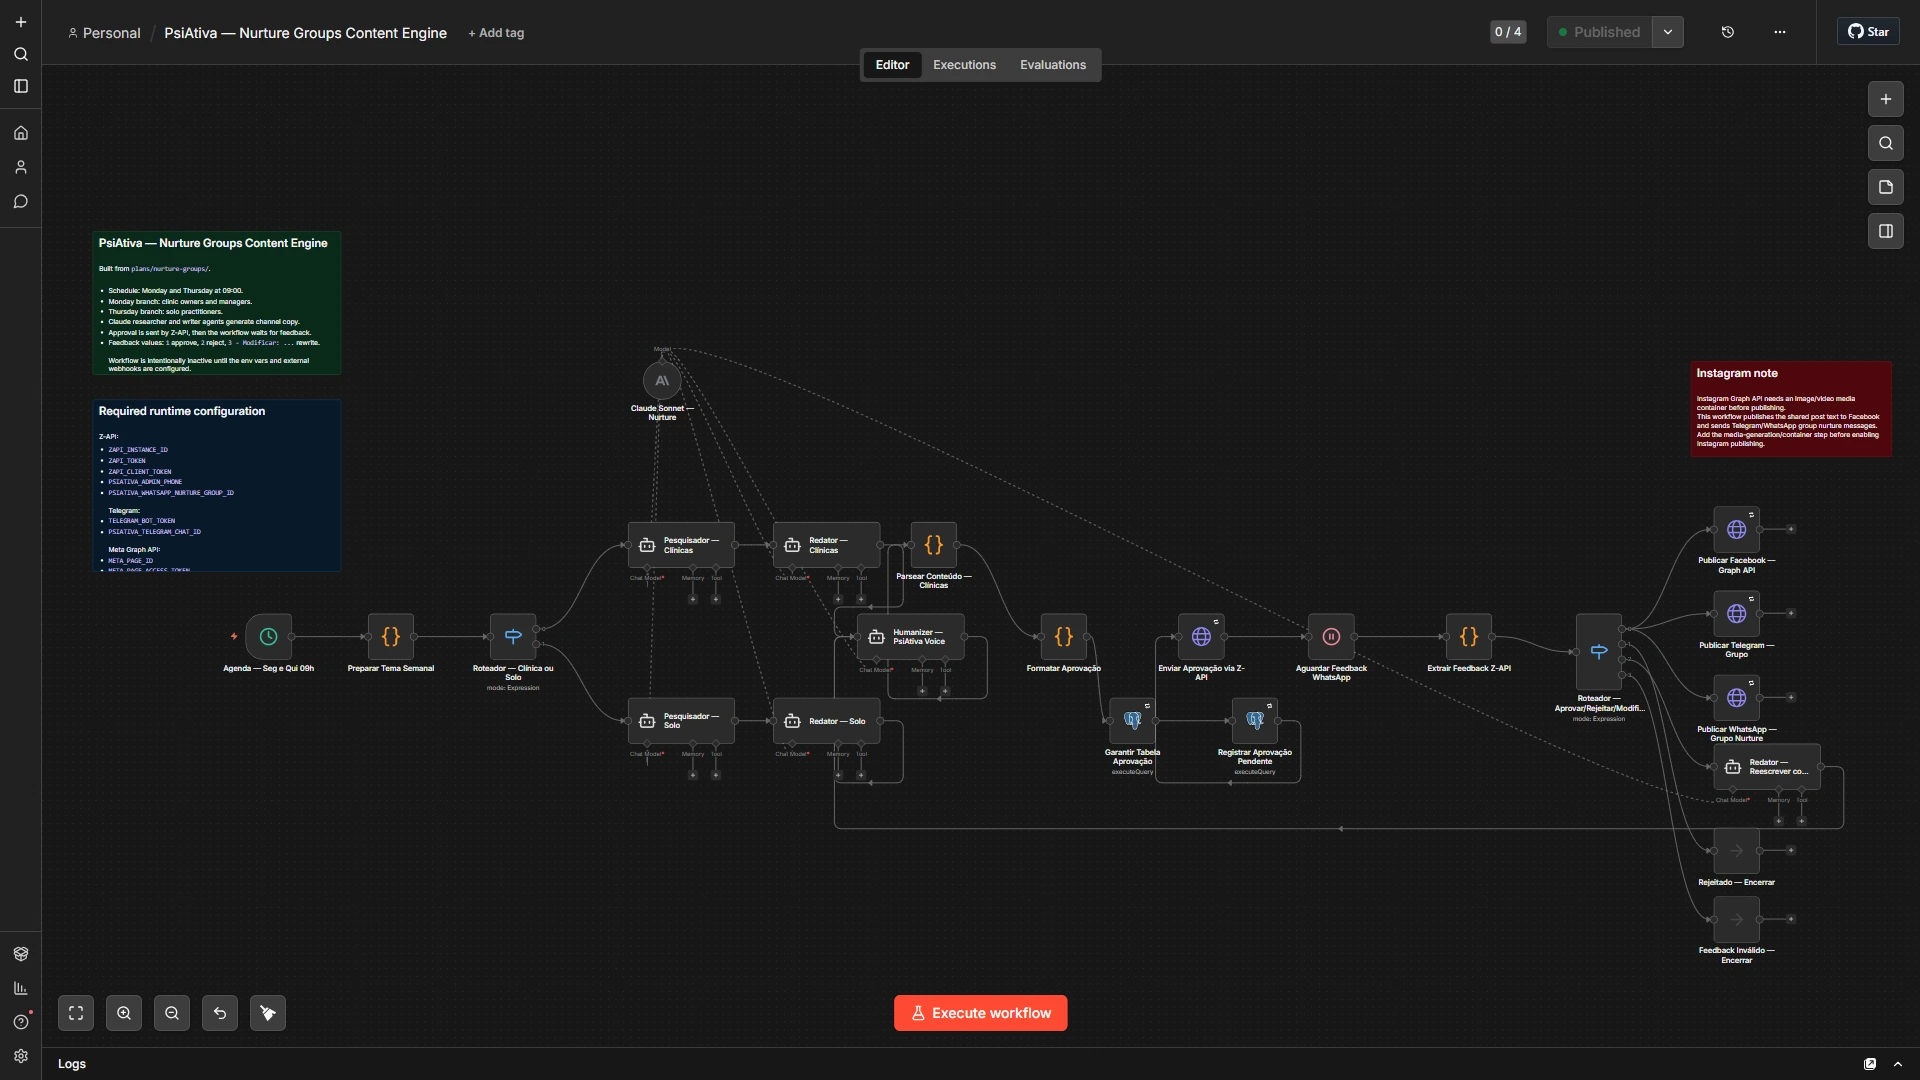The height and width of the screenshot is (1080, 1920).
Task: Select the Humanizer PsiAtiva Voice node
Action: (911, 637)
